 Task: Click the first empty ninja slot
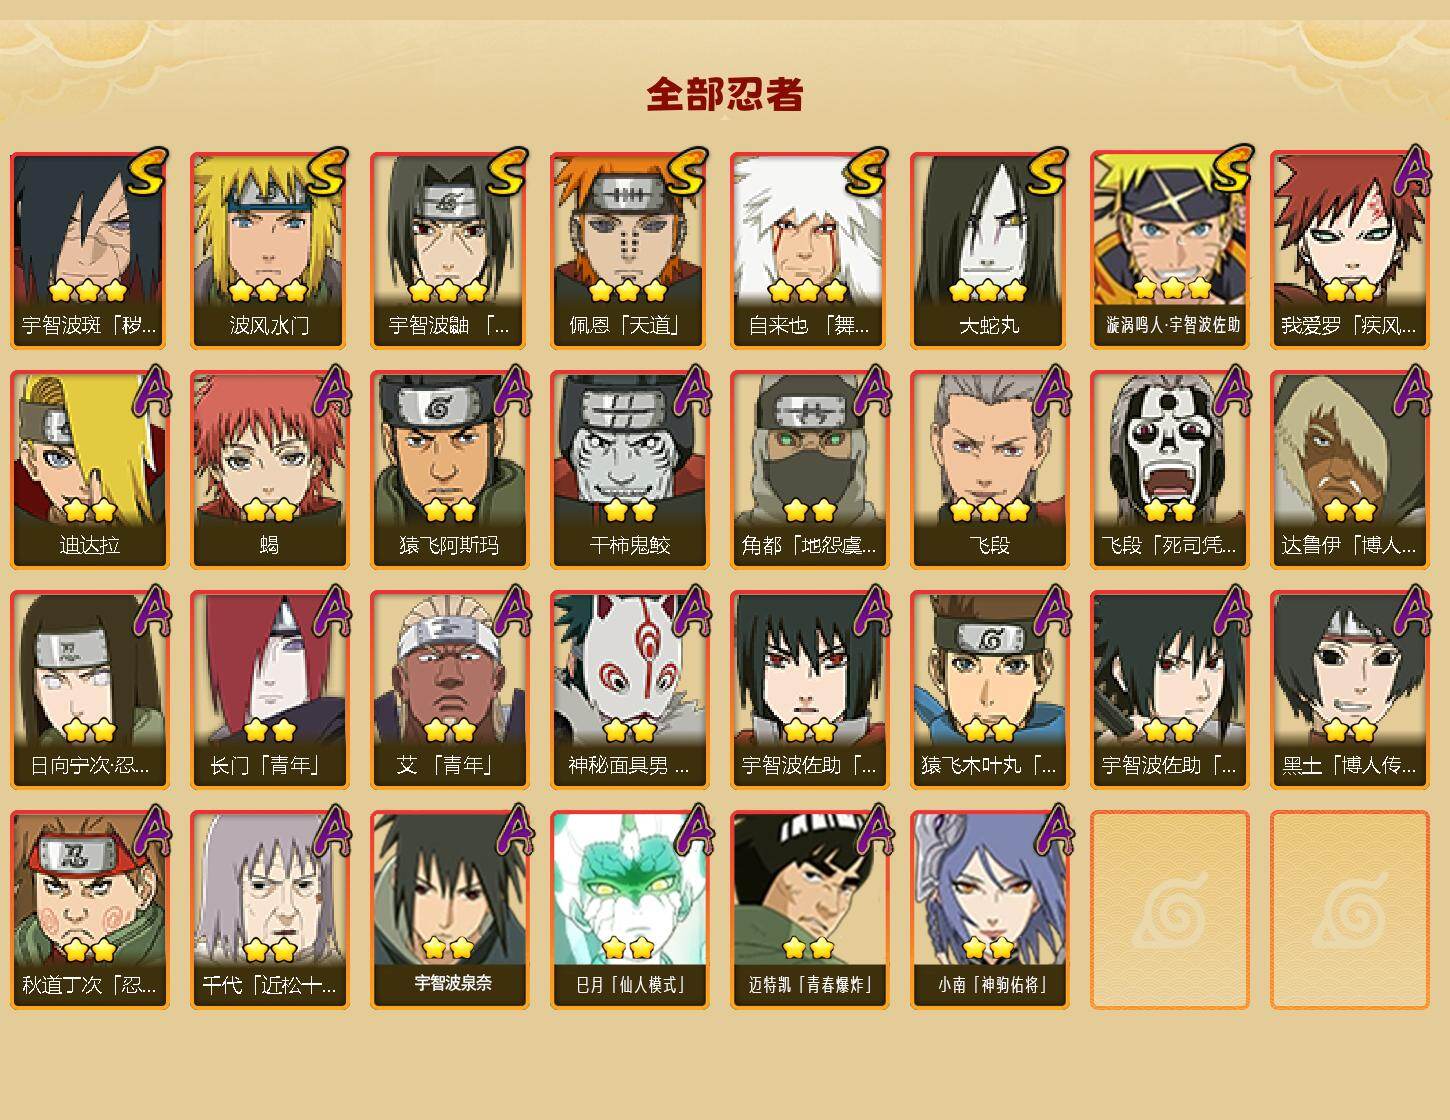pos(1169,910)
